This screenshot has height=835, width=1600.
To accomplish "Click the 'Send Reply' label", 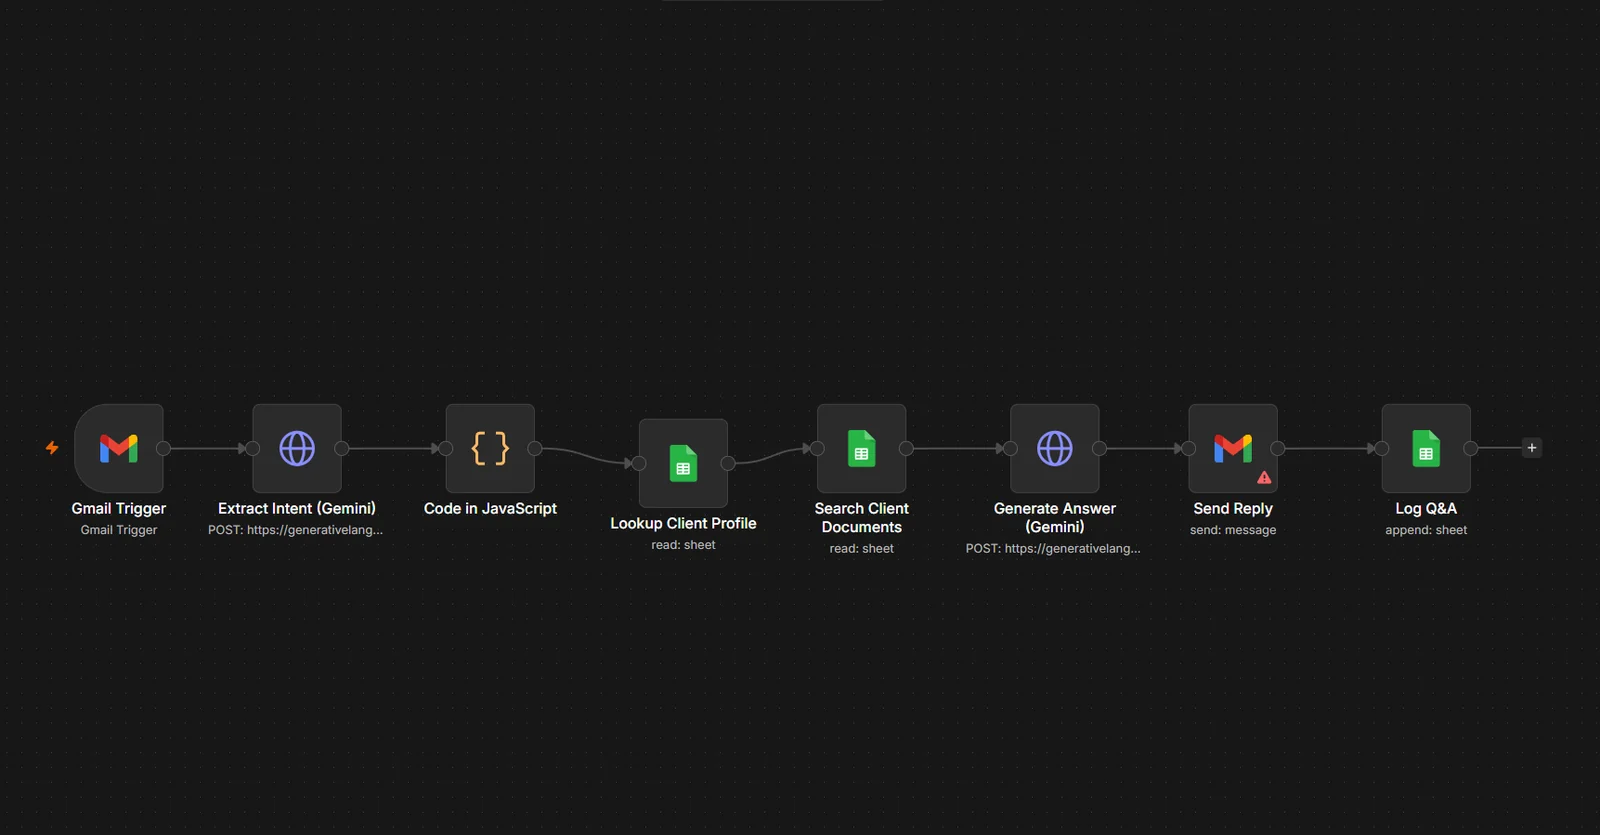I will coord(1233,508).
